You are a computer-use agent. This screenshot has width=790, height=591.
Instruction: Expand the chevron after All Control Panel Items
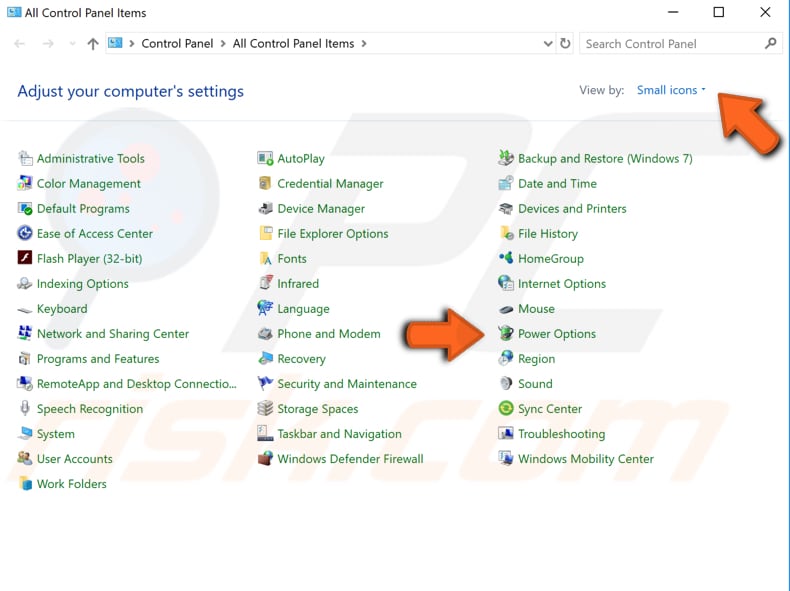(364, 44)
